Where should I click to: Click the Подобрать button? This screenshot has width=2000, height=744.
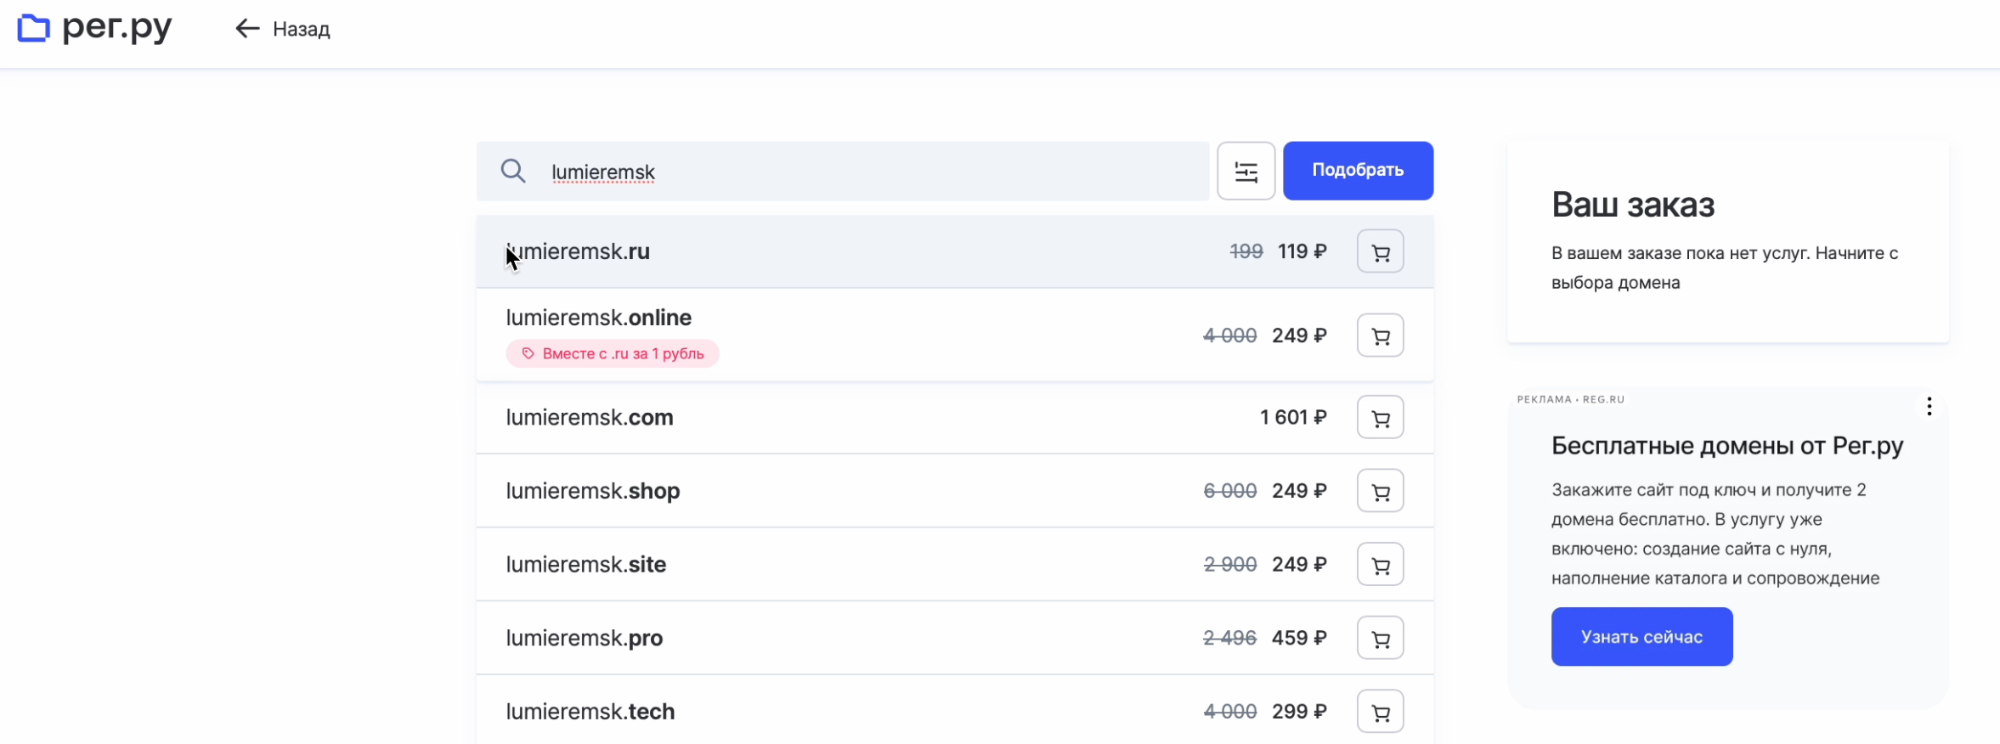click(1357, 171)
